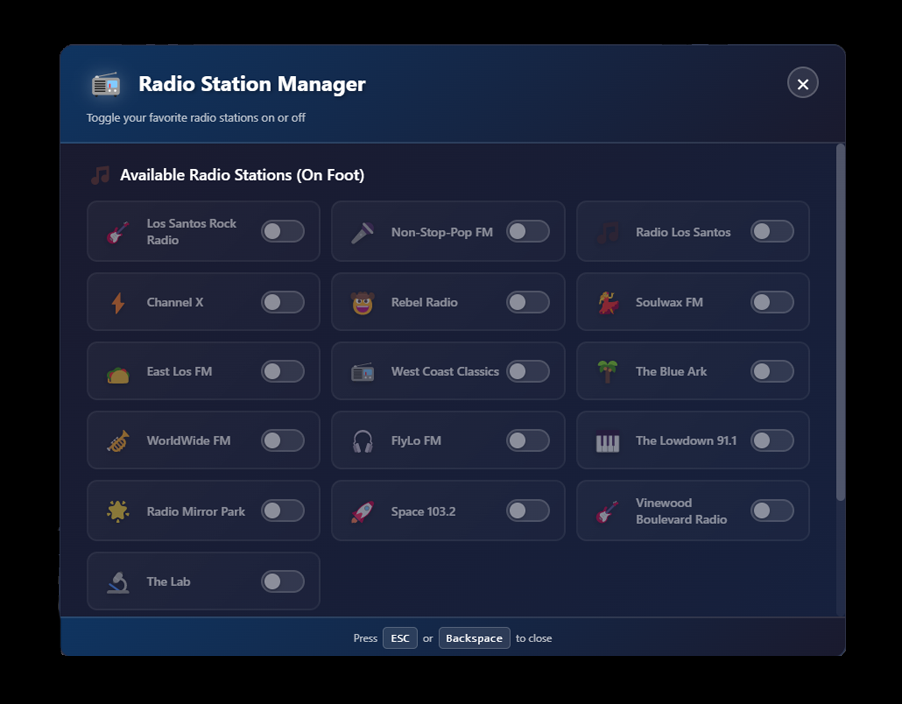Click the radio icon in the header

pos(105,85)
